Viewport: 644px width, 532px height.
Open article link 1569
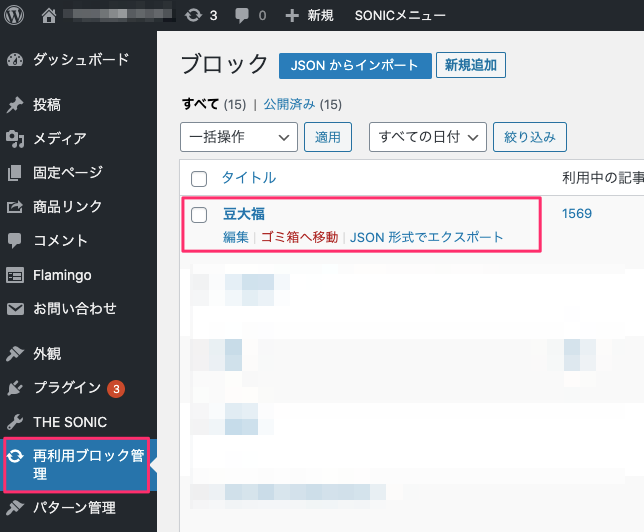tap(577, 214)
